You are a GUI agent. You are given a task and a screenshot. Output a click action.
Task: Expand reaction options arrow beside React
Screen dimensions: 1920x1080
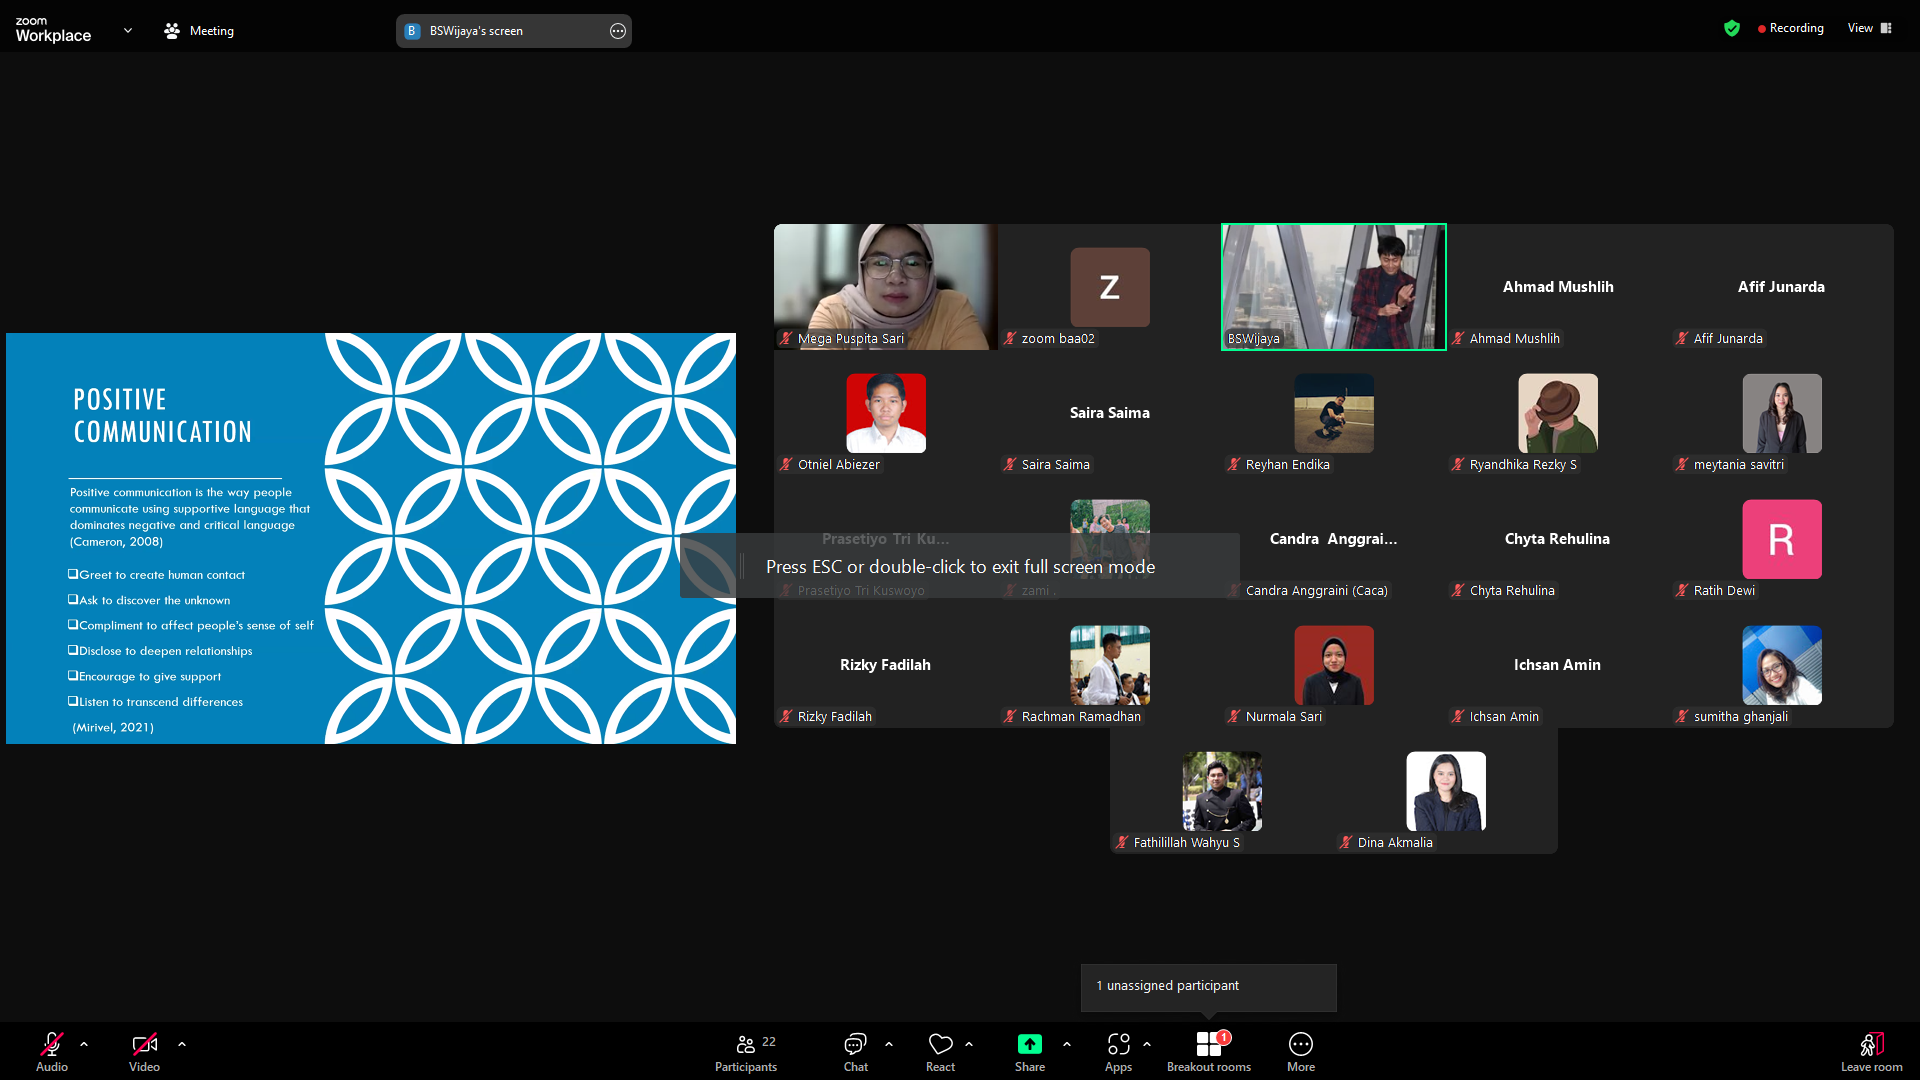tap(969, 1044)
